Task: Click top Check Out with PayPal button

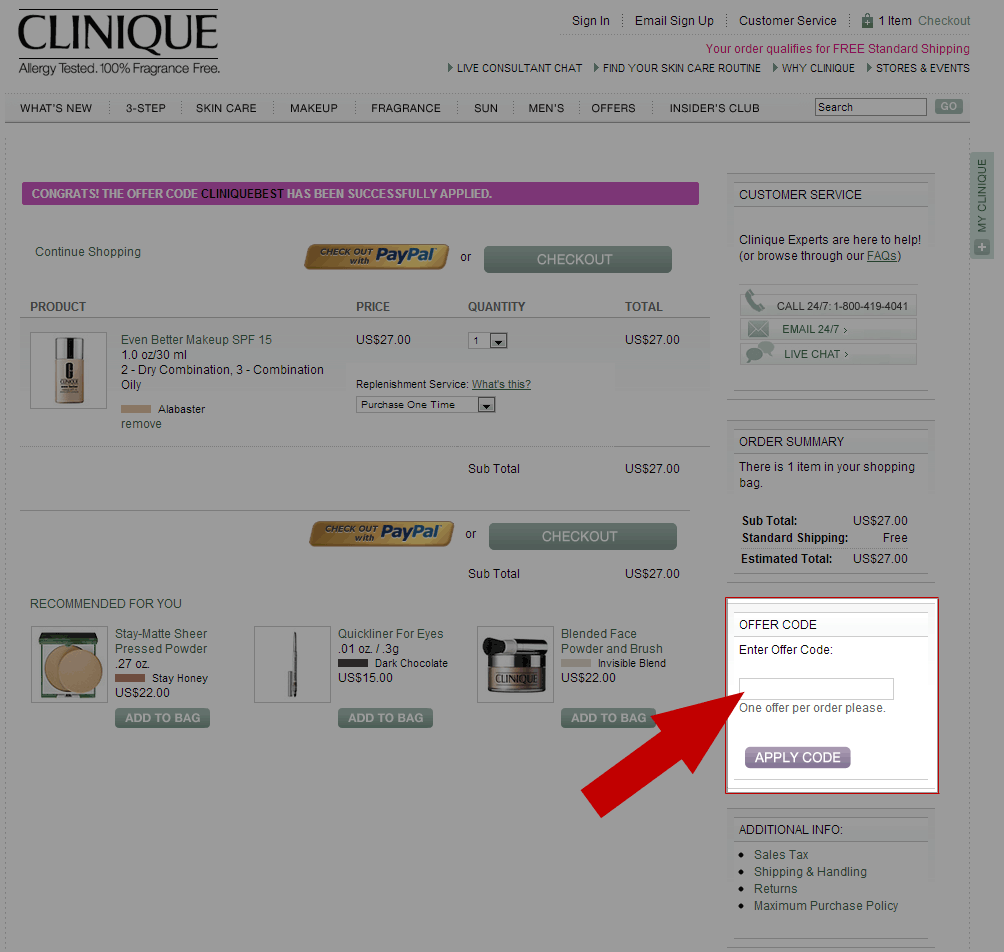Action: [376, 257]
